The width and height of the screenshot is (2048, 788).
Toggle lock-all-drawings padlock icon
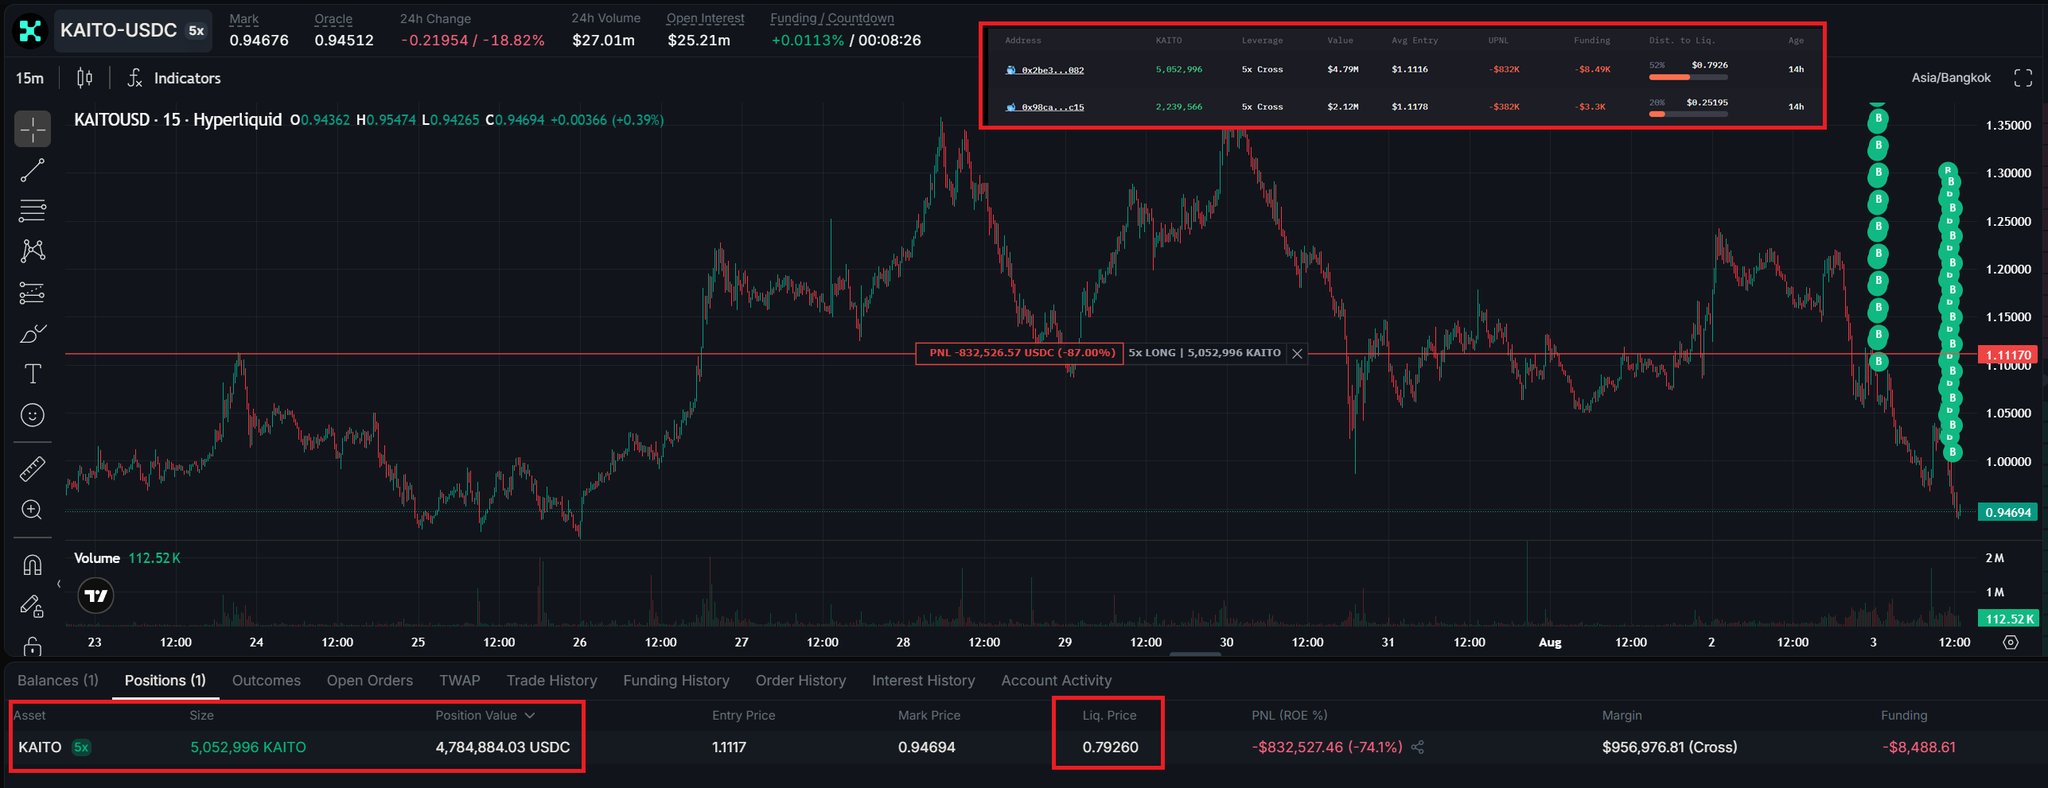click(x=32, y=647)
